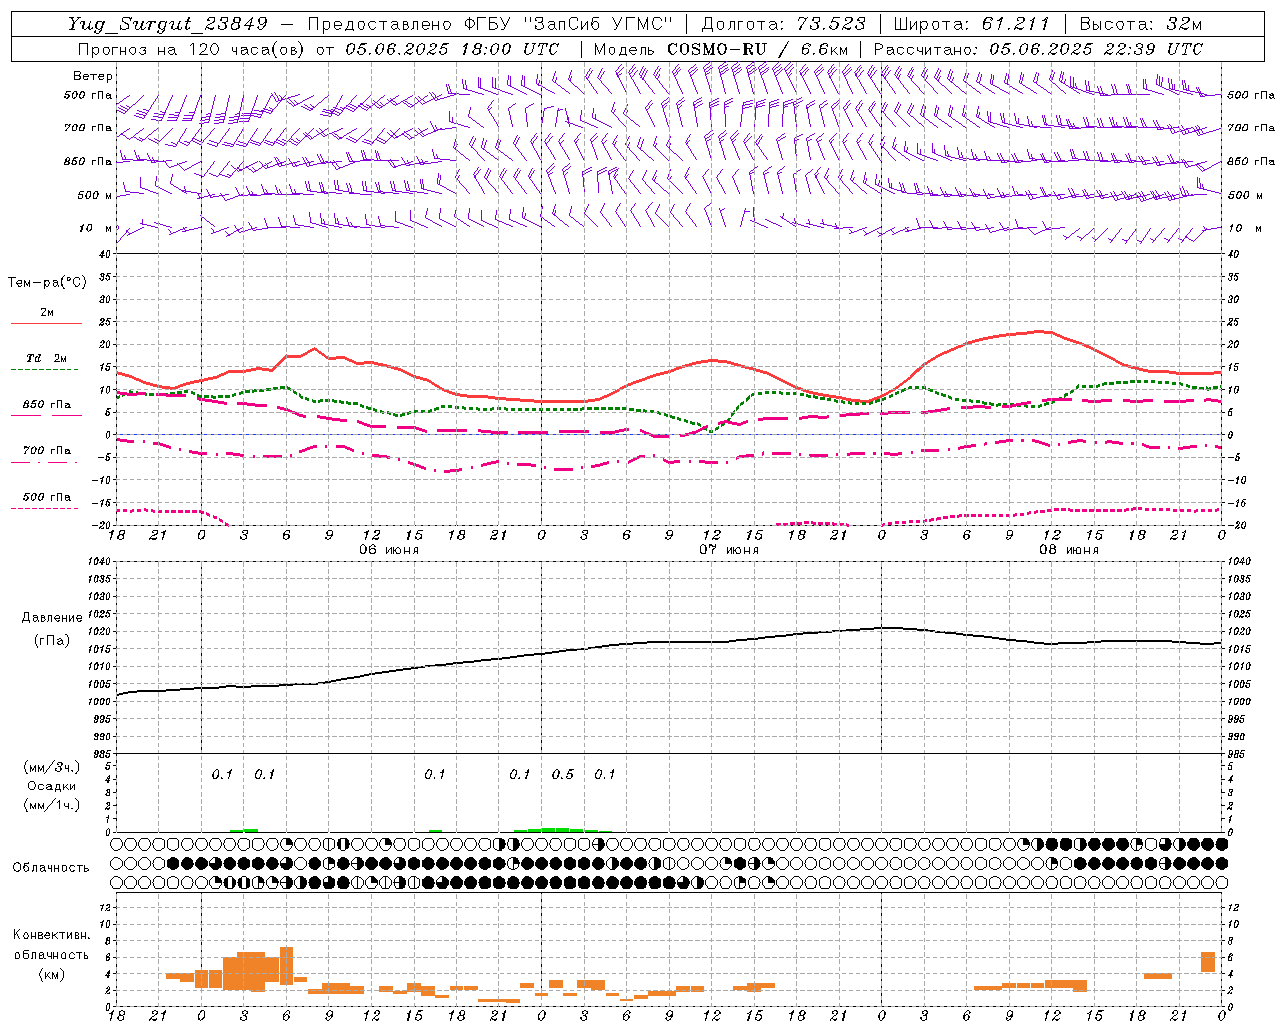Viewport: 1280px width, 1024px height.
Task: Click the 'Осадки' precipitation label
Action: click(52, 786)
